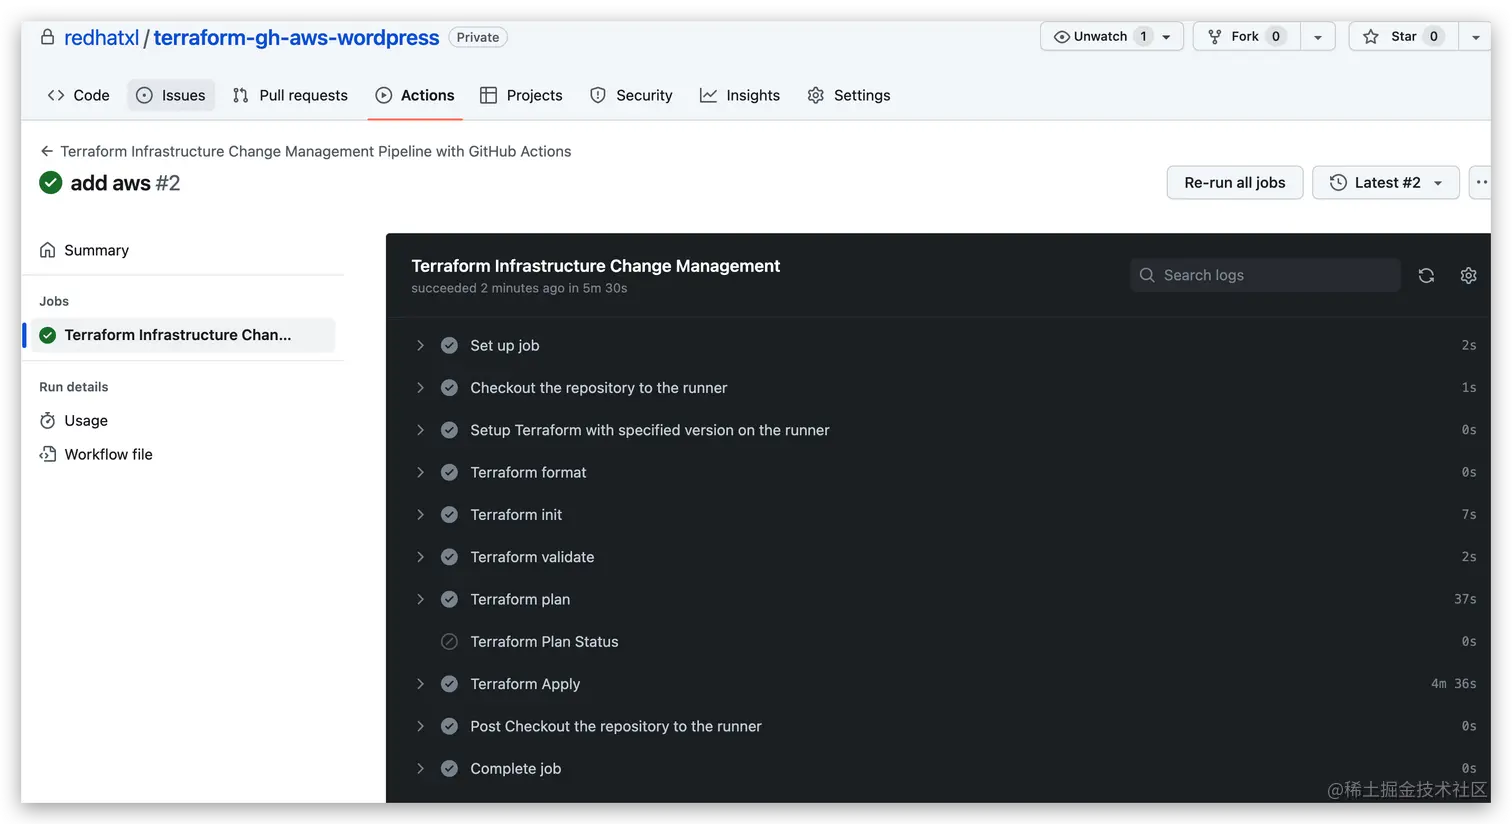Open the Issues tab

tap(171, 95)
